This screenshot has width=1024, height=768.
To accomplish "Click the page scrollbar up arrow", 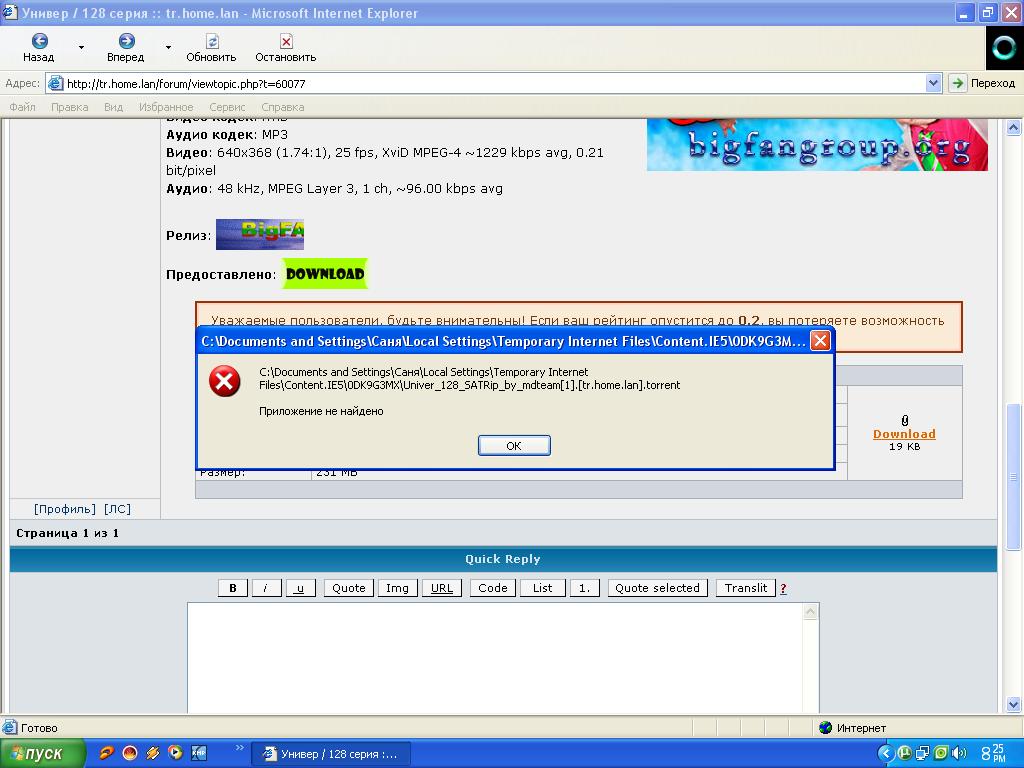I will [1014, 127].
